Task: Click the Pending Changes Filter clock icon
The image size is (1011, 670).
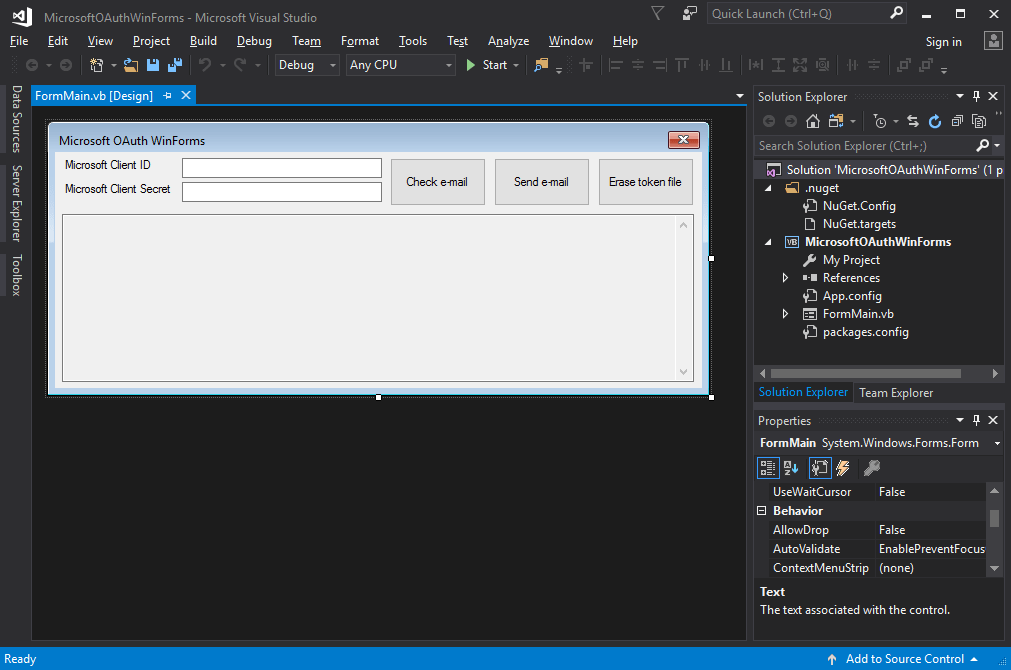Action: pyautogui.click(x=880, y=121)
